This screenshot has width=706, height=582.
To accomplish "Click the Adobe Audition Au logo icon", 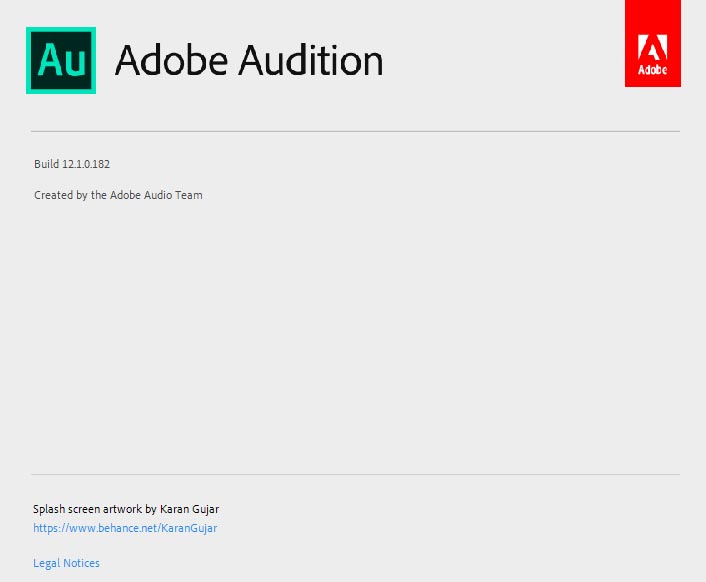I will [x=61, y=60].
